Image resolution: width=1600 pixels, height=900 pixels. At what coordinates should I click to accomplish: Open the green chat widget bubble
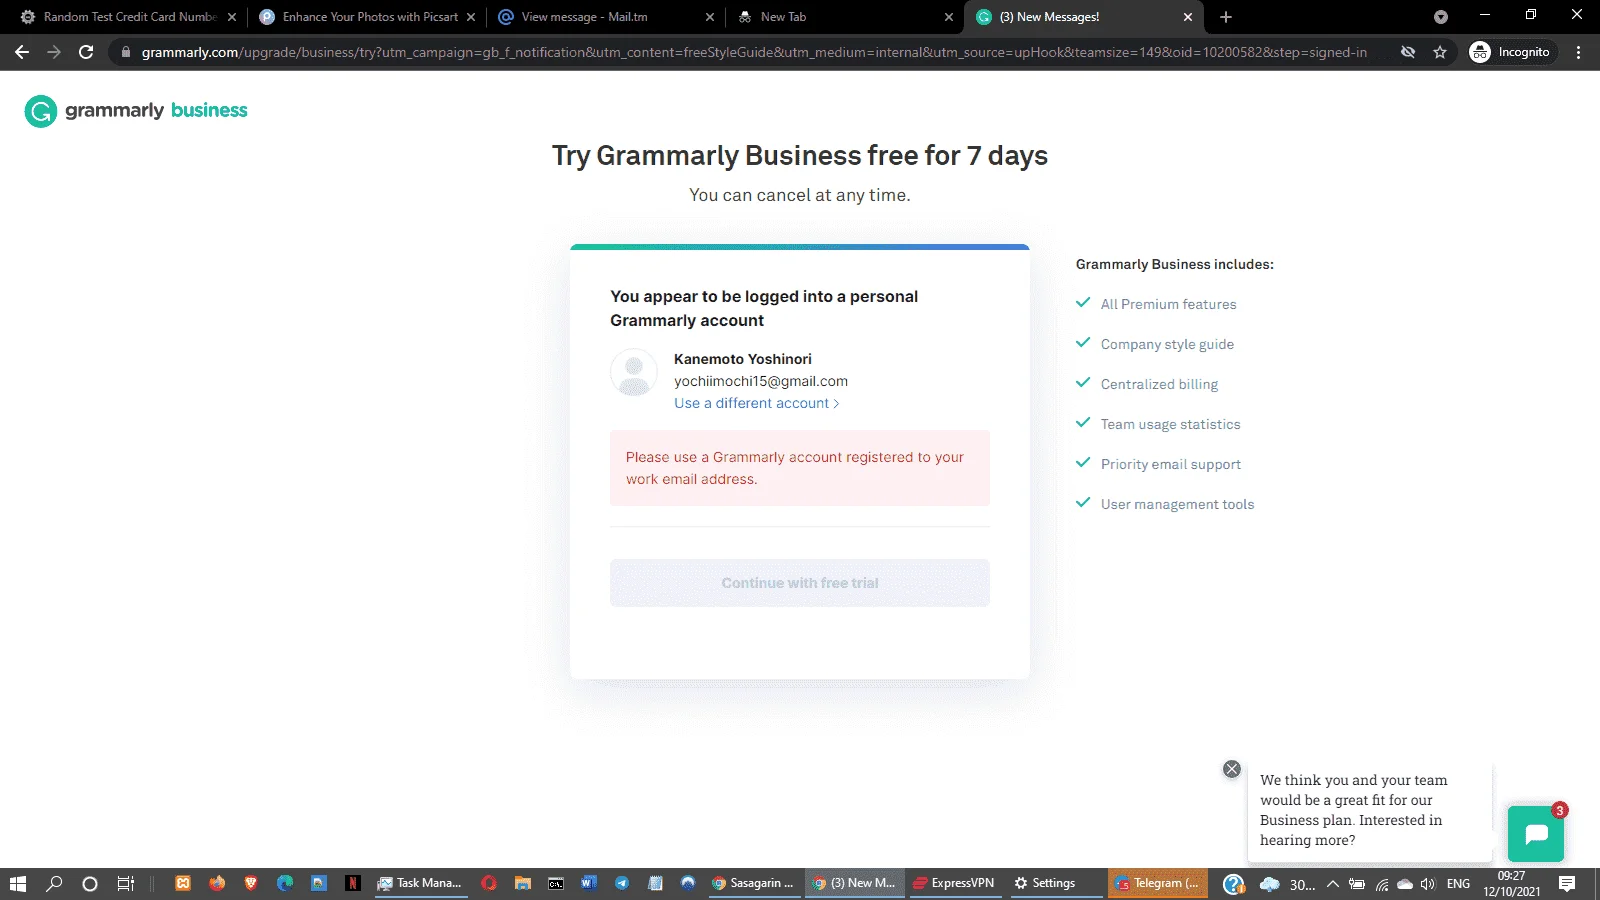coord(1536,834)
